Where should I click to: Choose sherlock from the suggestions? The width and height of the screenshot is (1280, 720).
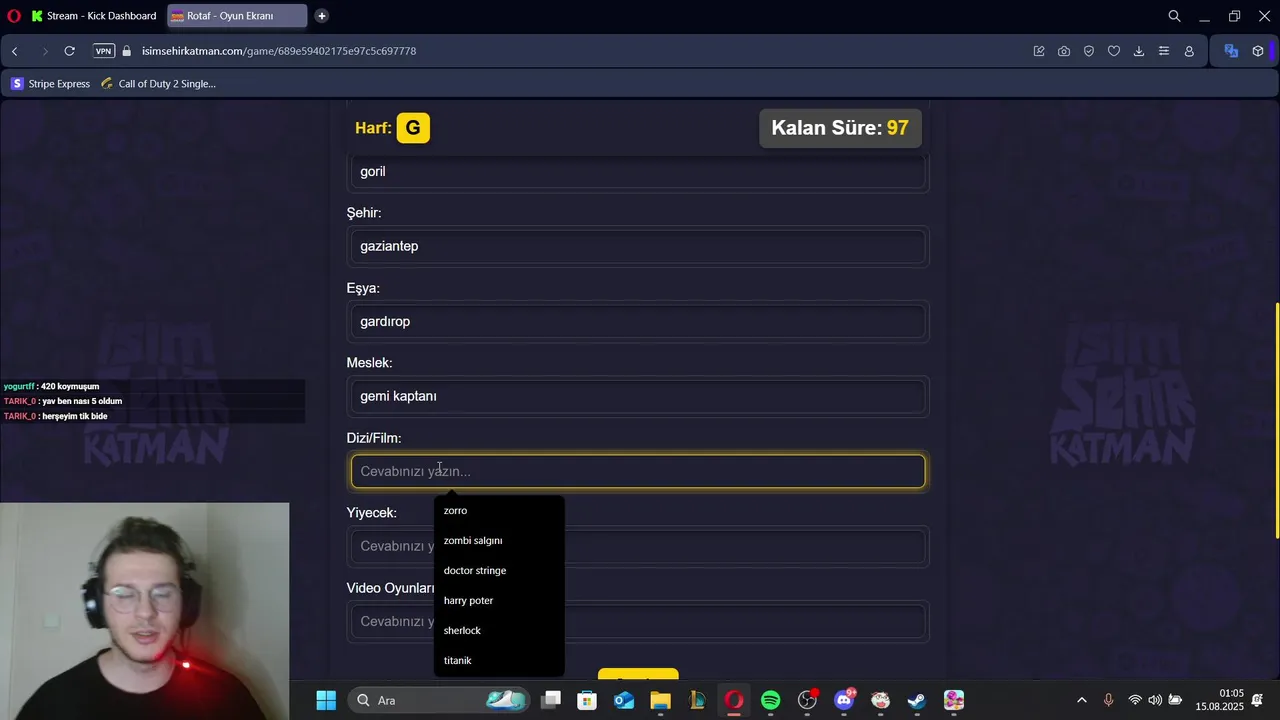(x=499, y=630)
